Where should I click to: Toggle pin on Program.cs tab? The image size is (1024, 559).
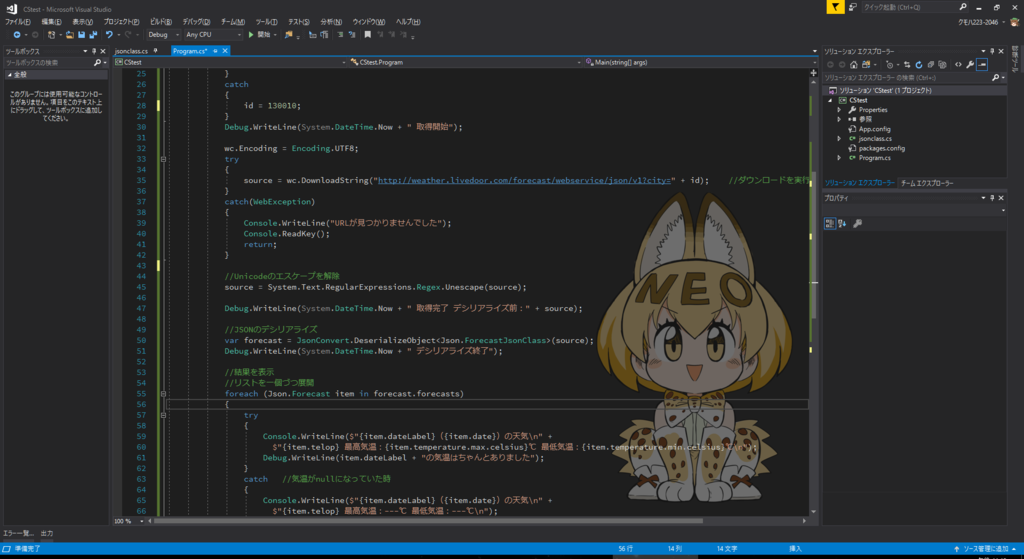click(x=216, y=50)
